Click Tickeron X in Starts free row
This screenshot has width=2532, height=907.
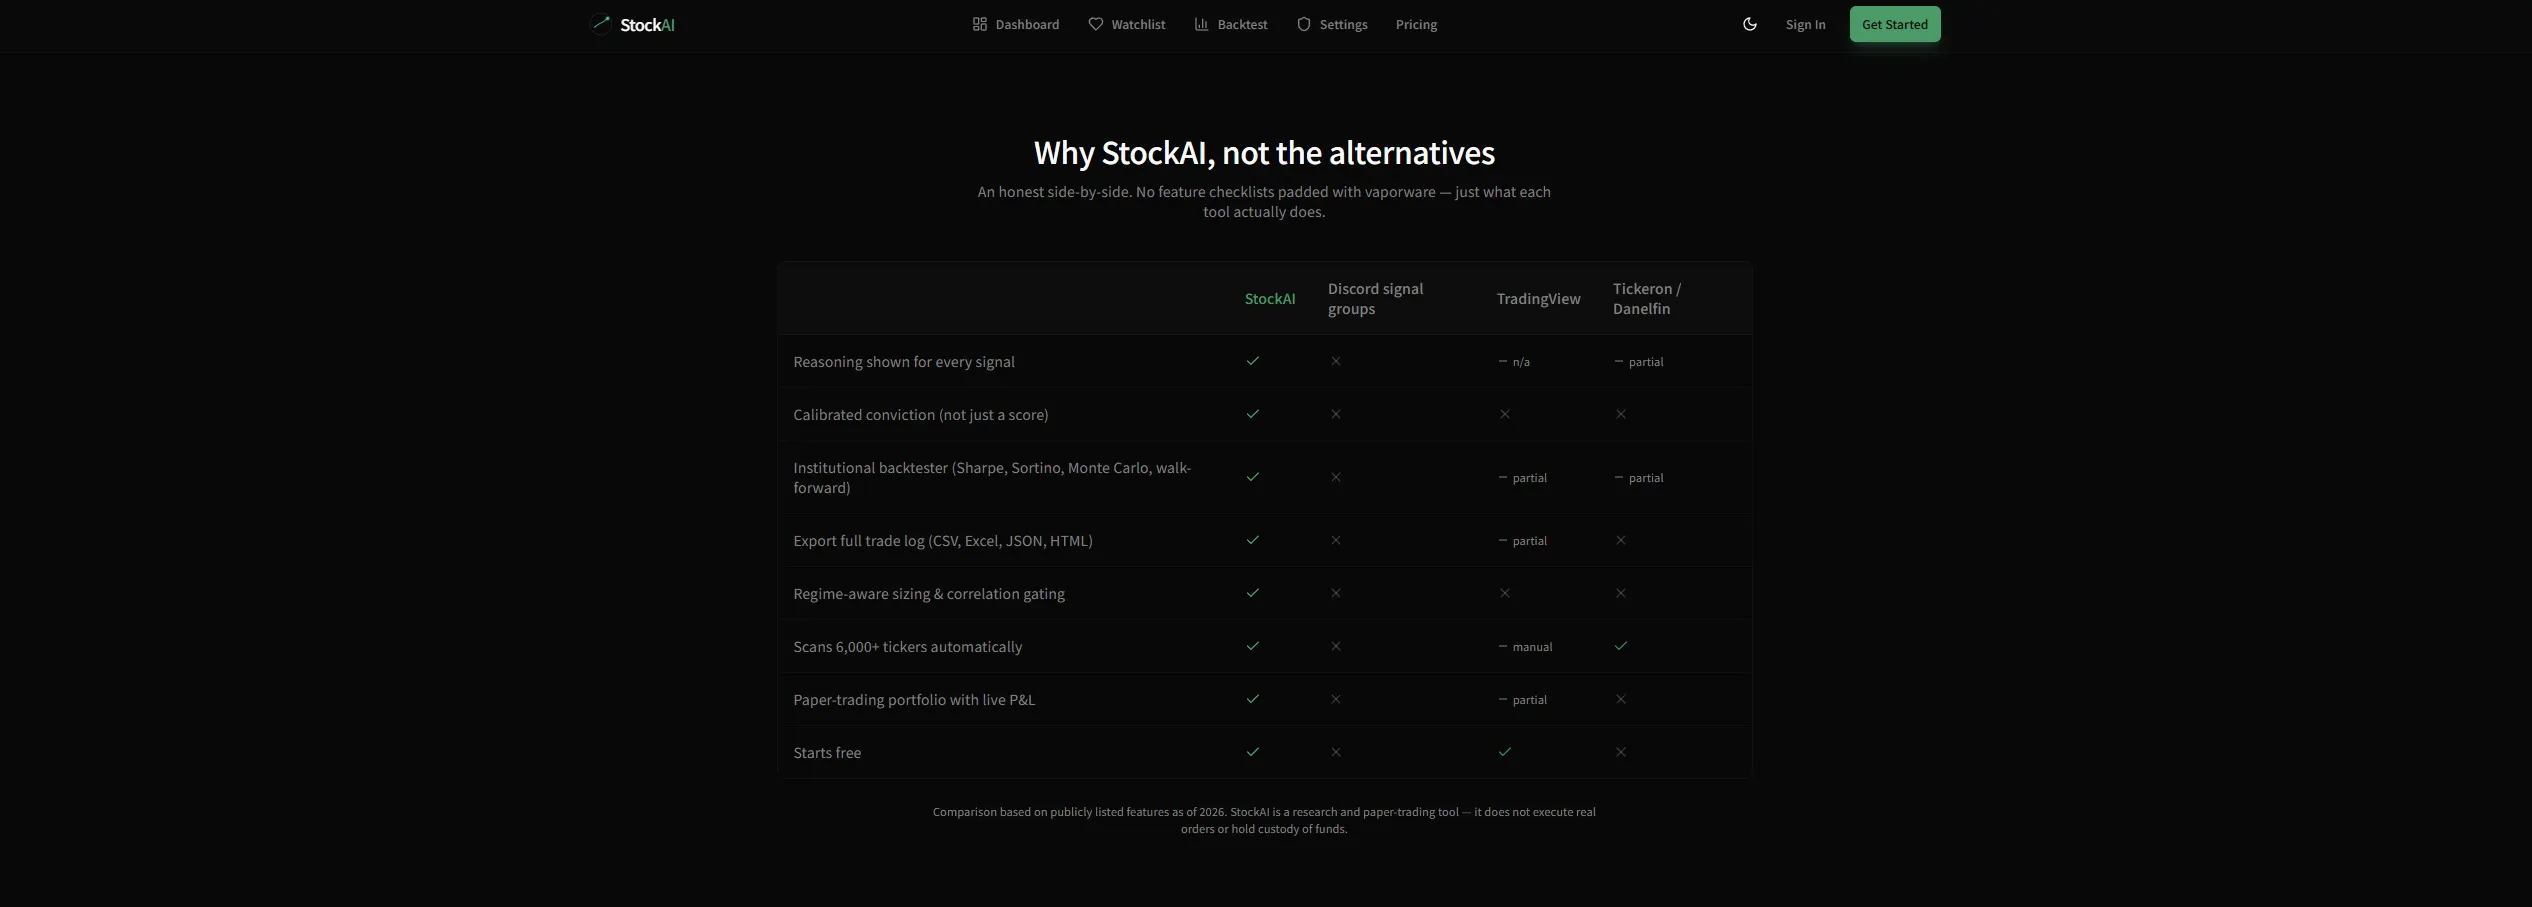1621,752
